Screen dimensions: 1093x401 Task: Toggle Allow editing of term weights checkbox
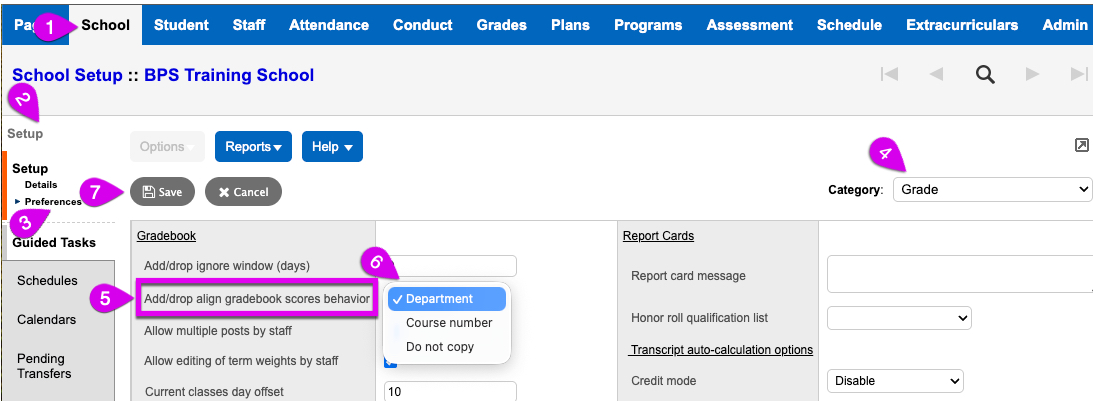pyautogui.click(x=391, y=361)
